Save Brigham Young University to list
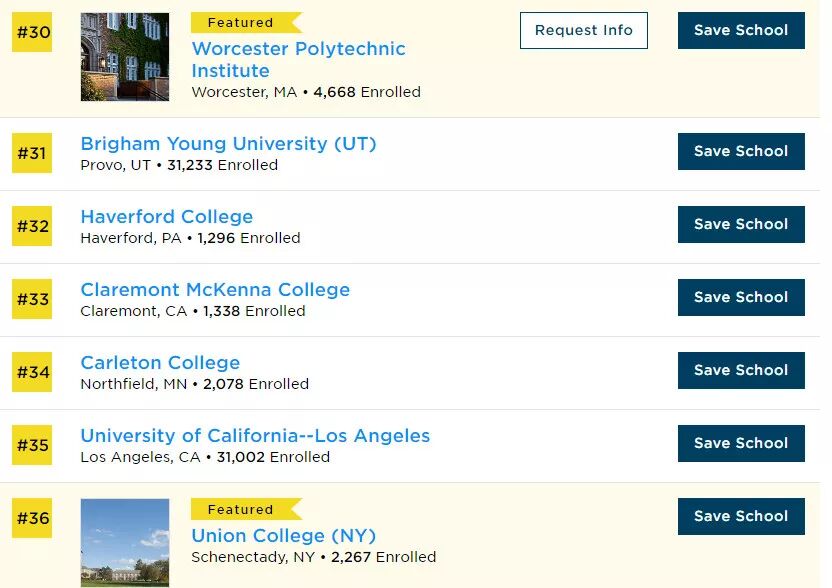This screenshot has height=588, width=832. pos(741,151)
